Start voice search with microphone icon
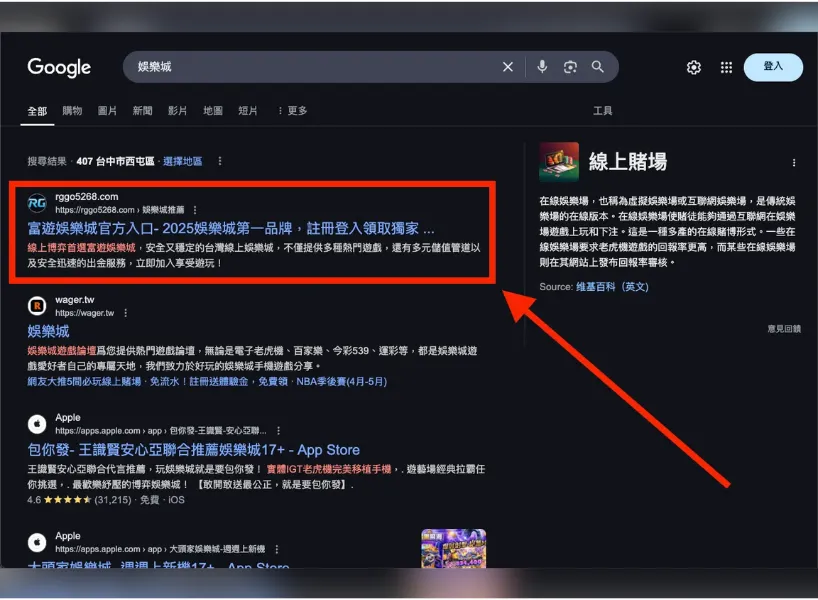Screen dimensions: 818x600 pyautogui.click(x=542, y=67)
